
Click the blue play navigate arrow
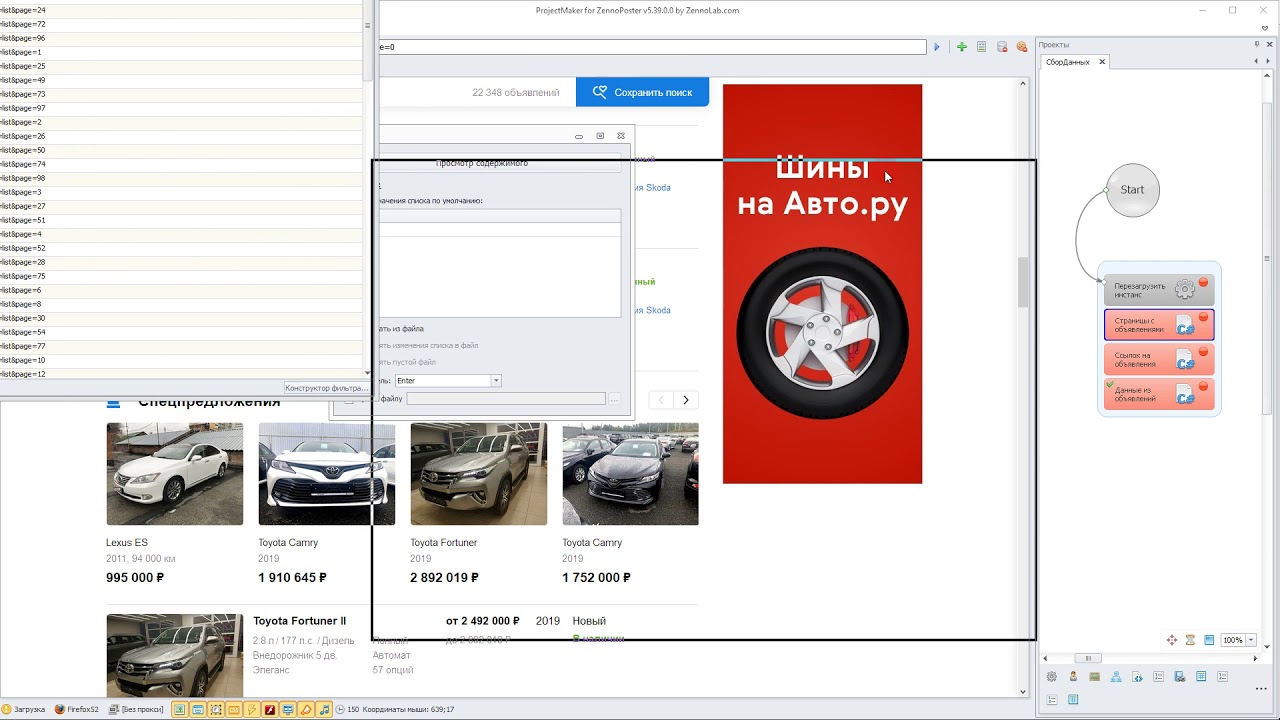(937, 47)
